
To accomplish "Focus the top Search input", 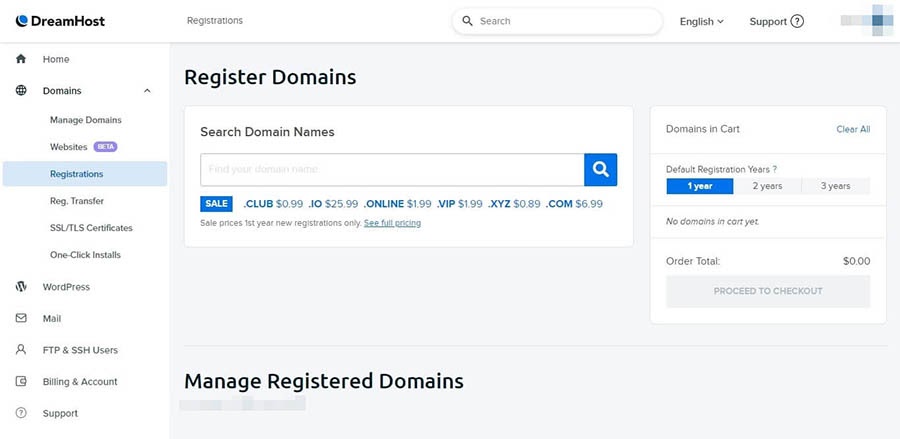I will (x=557, y=21).
